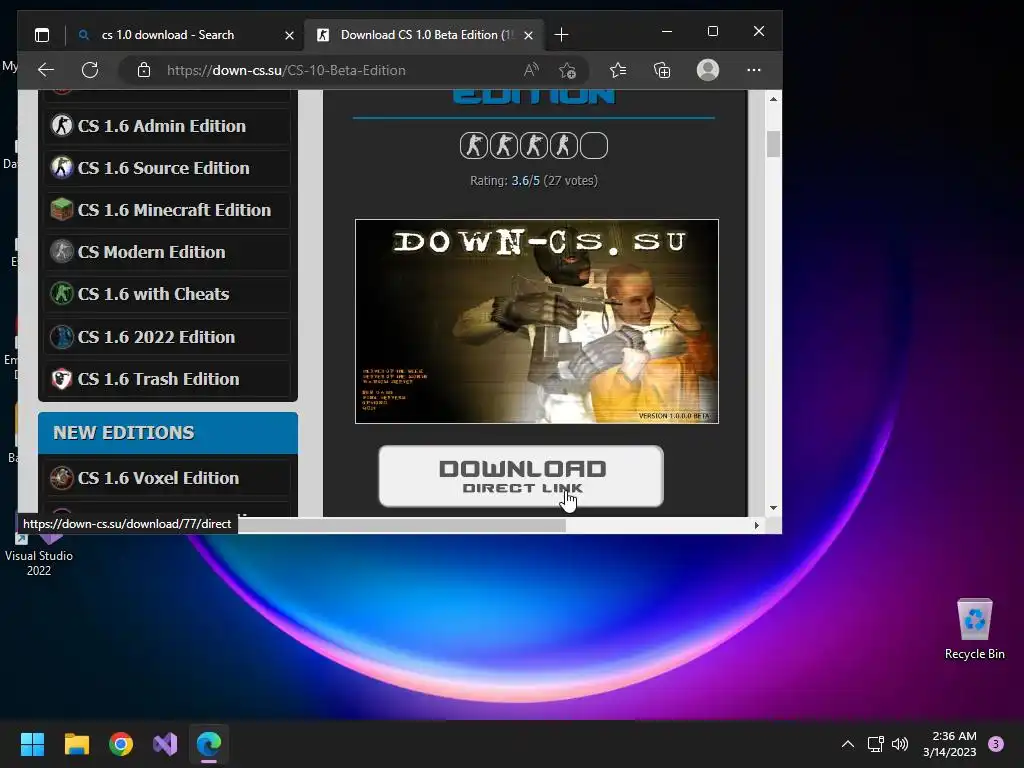Click the down-cs.su game preview image
Screen dimensions: 1024x768
pos(537,321)
